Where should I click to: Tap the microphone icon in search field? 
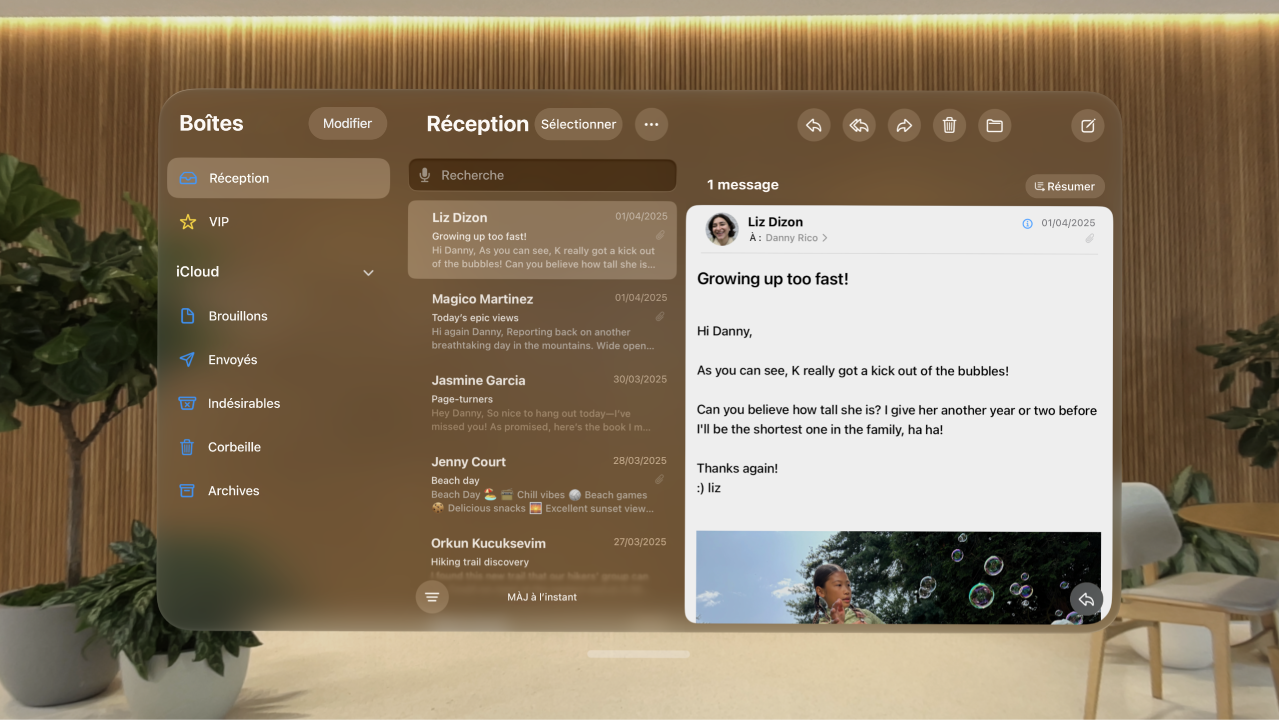pos(425,175)
